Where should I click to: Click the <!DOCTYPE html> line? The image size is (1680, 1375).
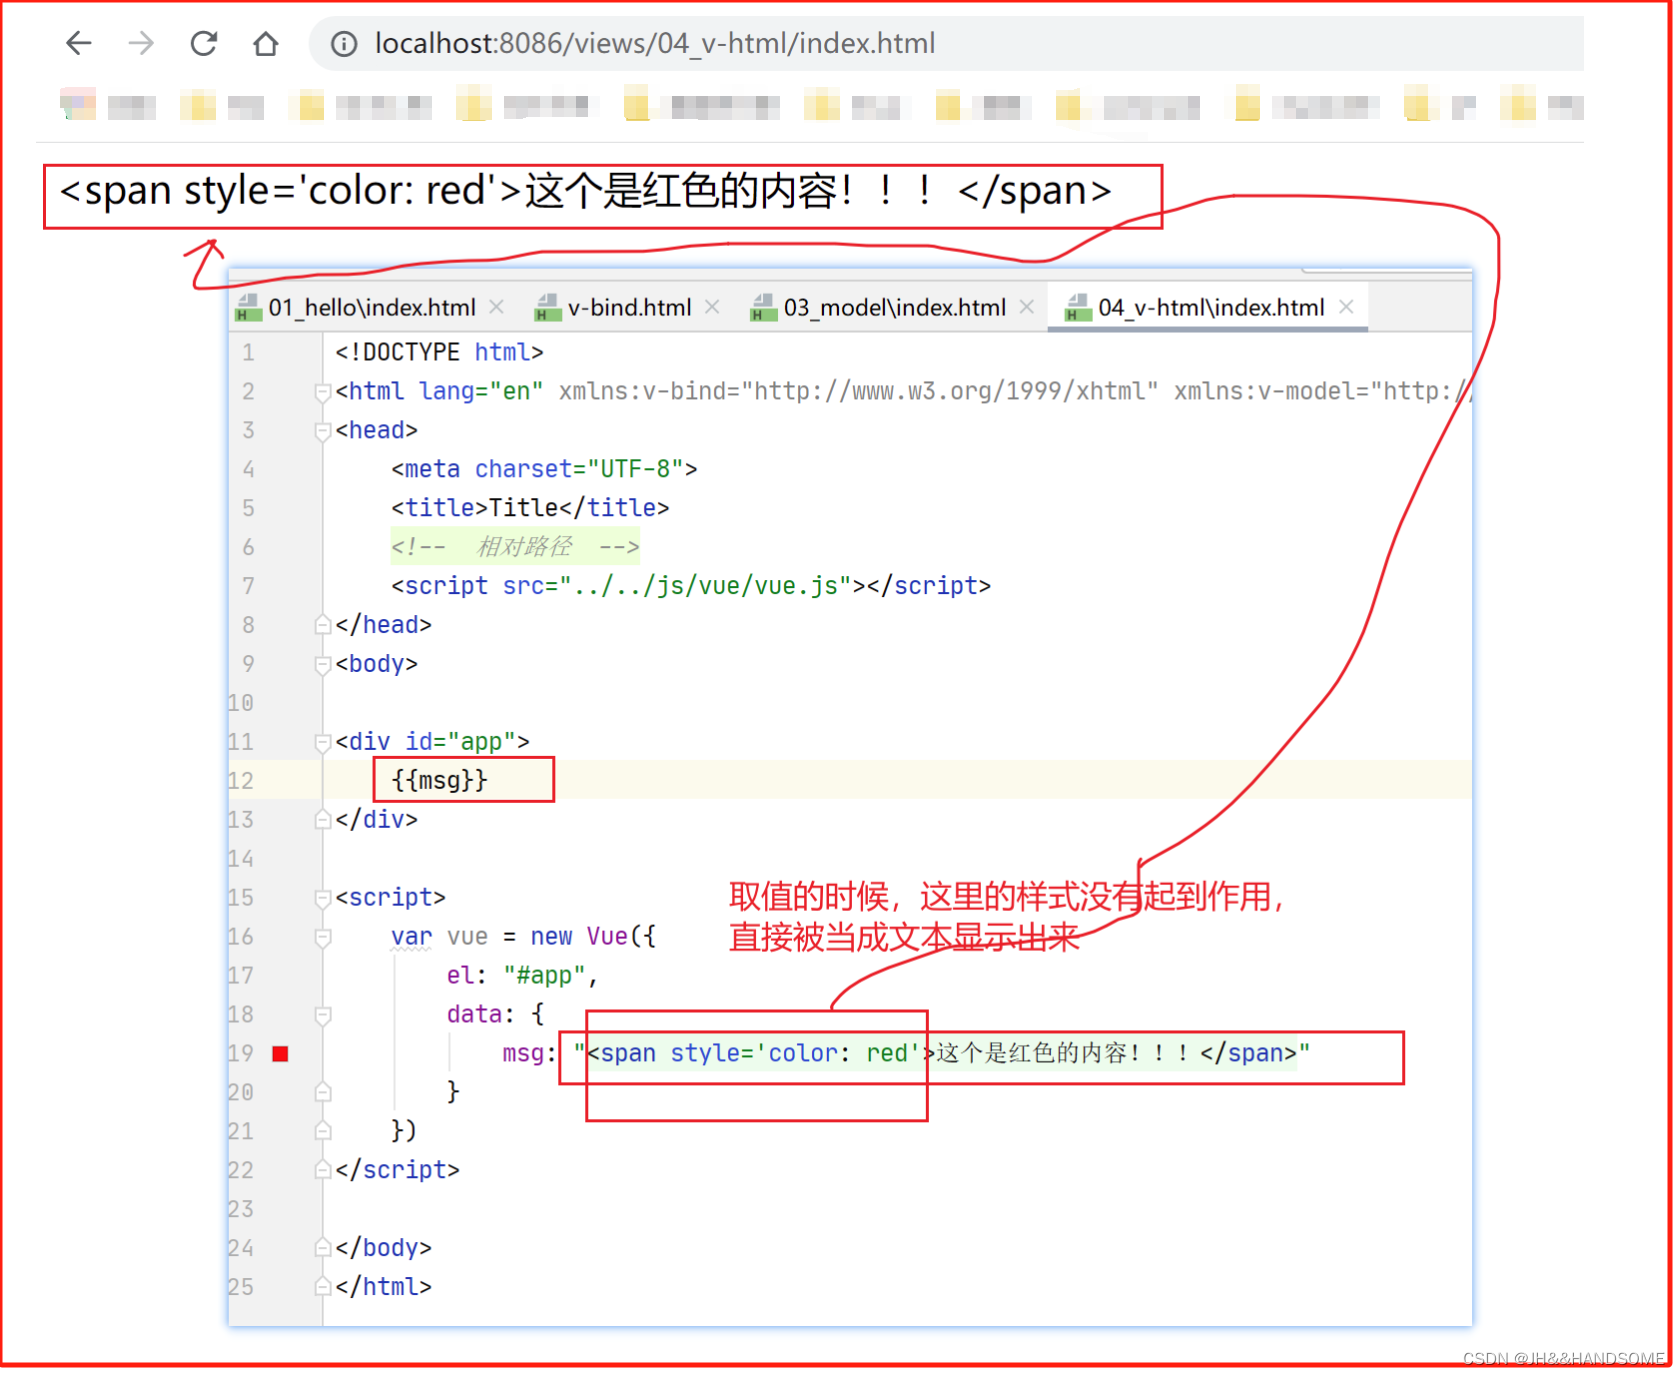(439, 352)
